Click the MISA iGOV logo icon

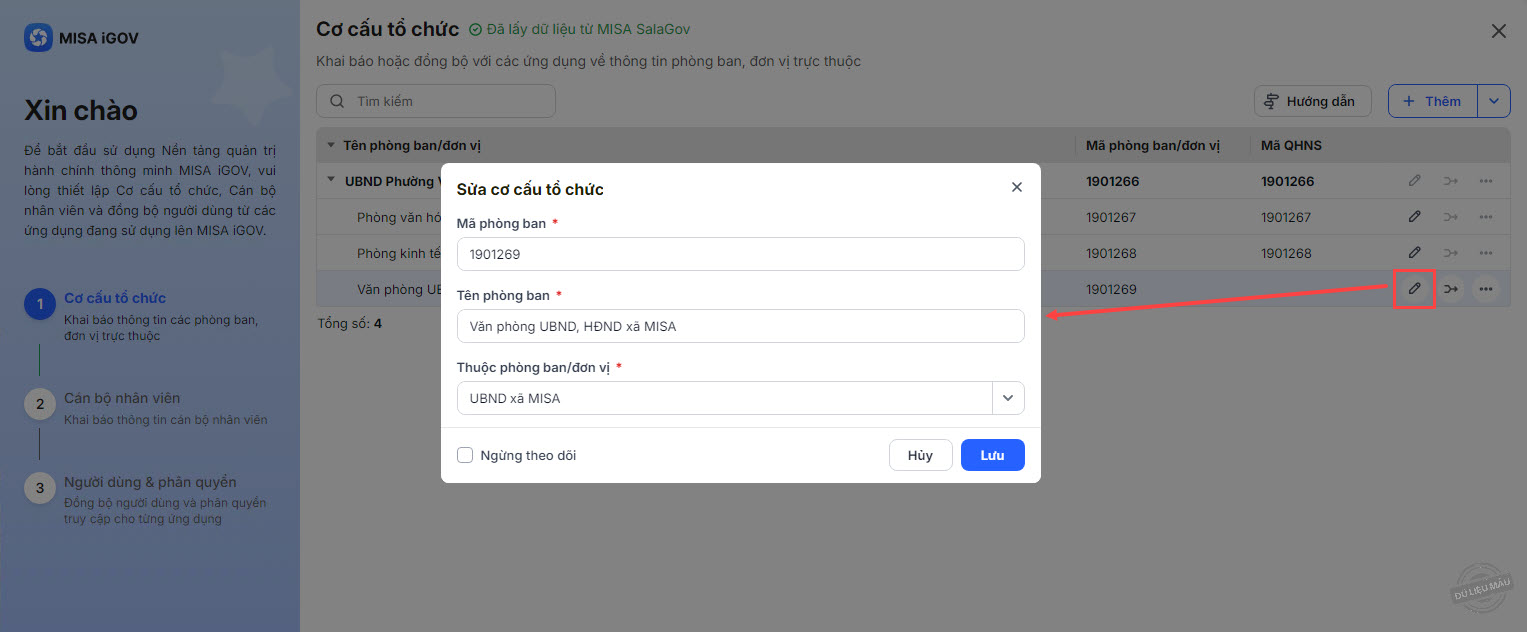[38, 38]
